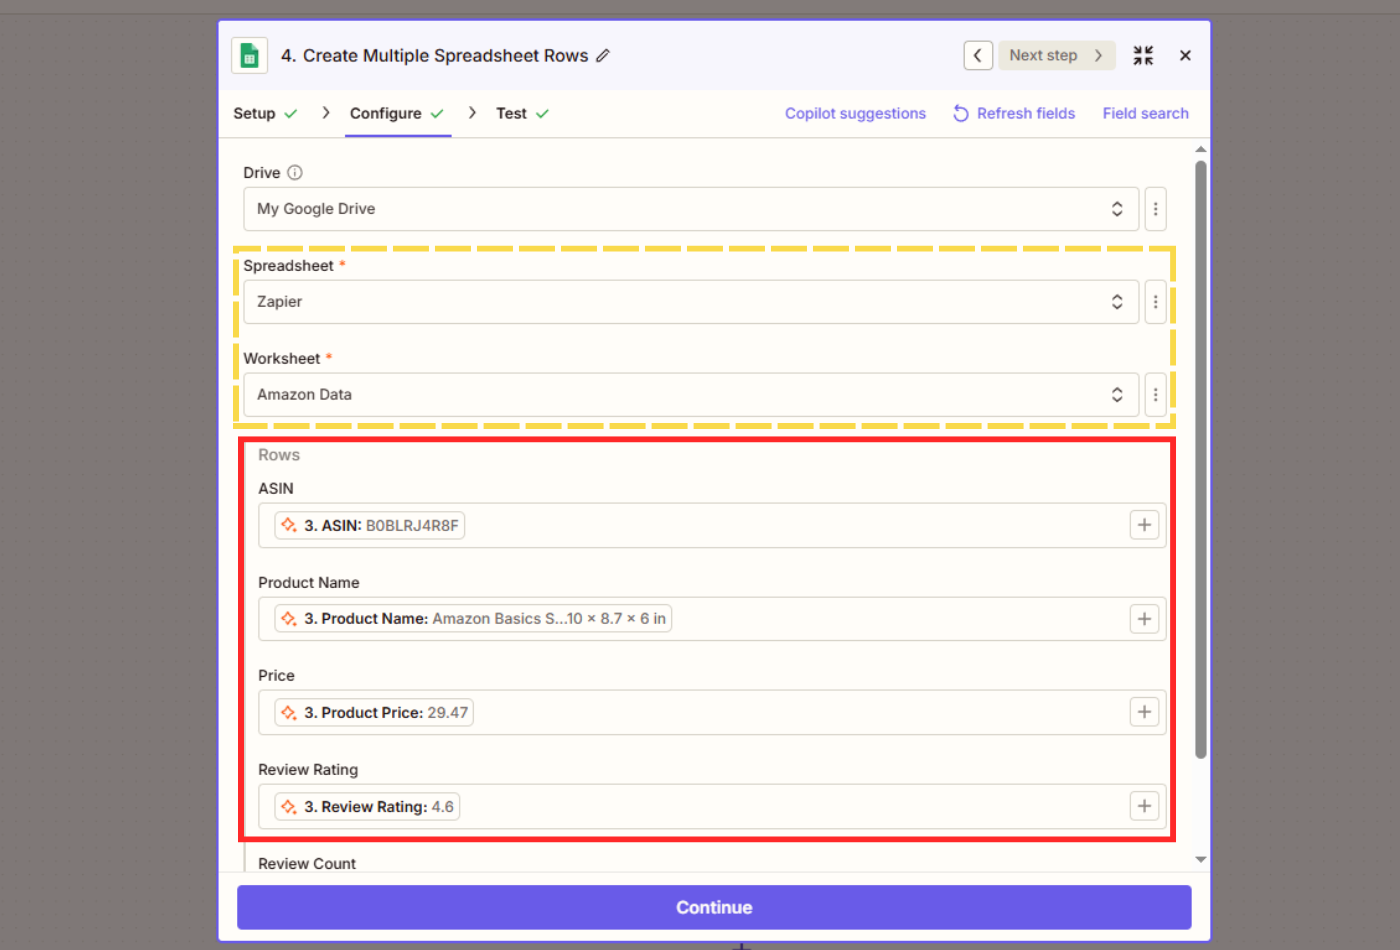This screenshot has height=950, width=1400.
Task: Open Copilot suggestions link
Action: coord(855,114)
